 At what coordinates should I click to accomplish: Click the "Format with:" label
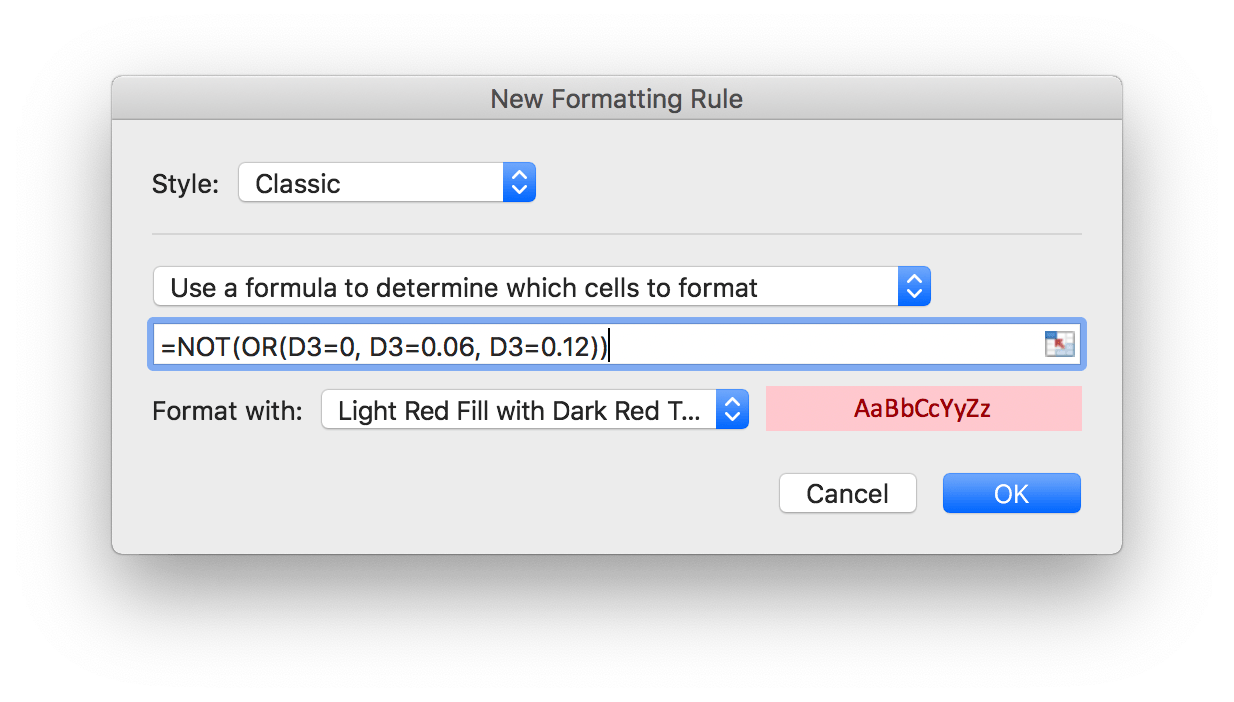click(227, 411)
